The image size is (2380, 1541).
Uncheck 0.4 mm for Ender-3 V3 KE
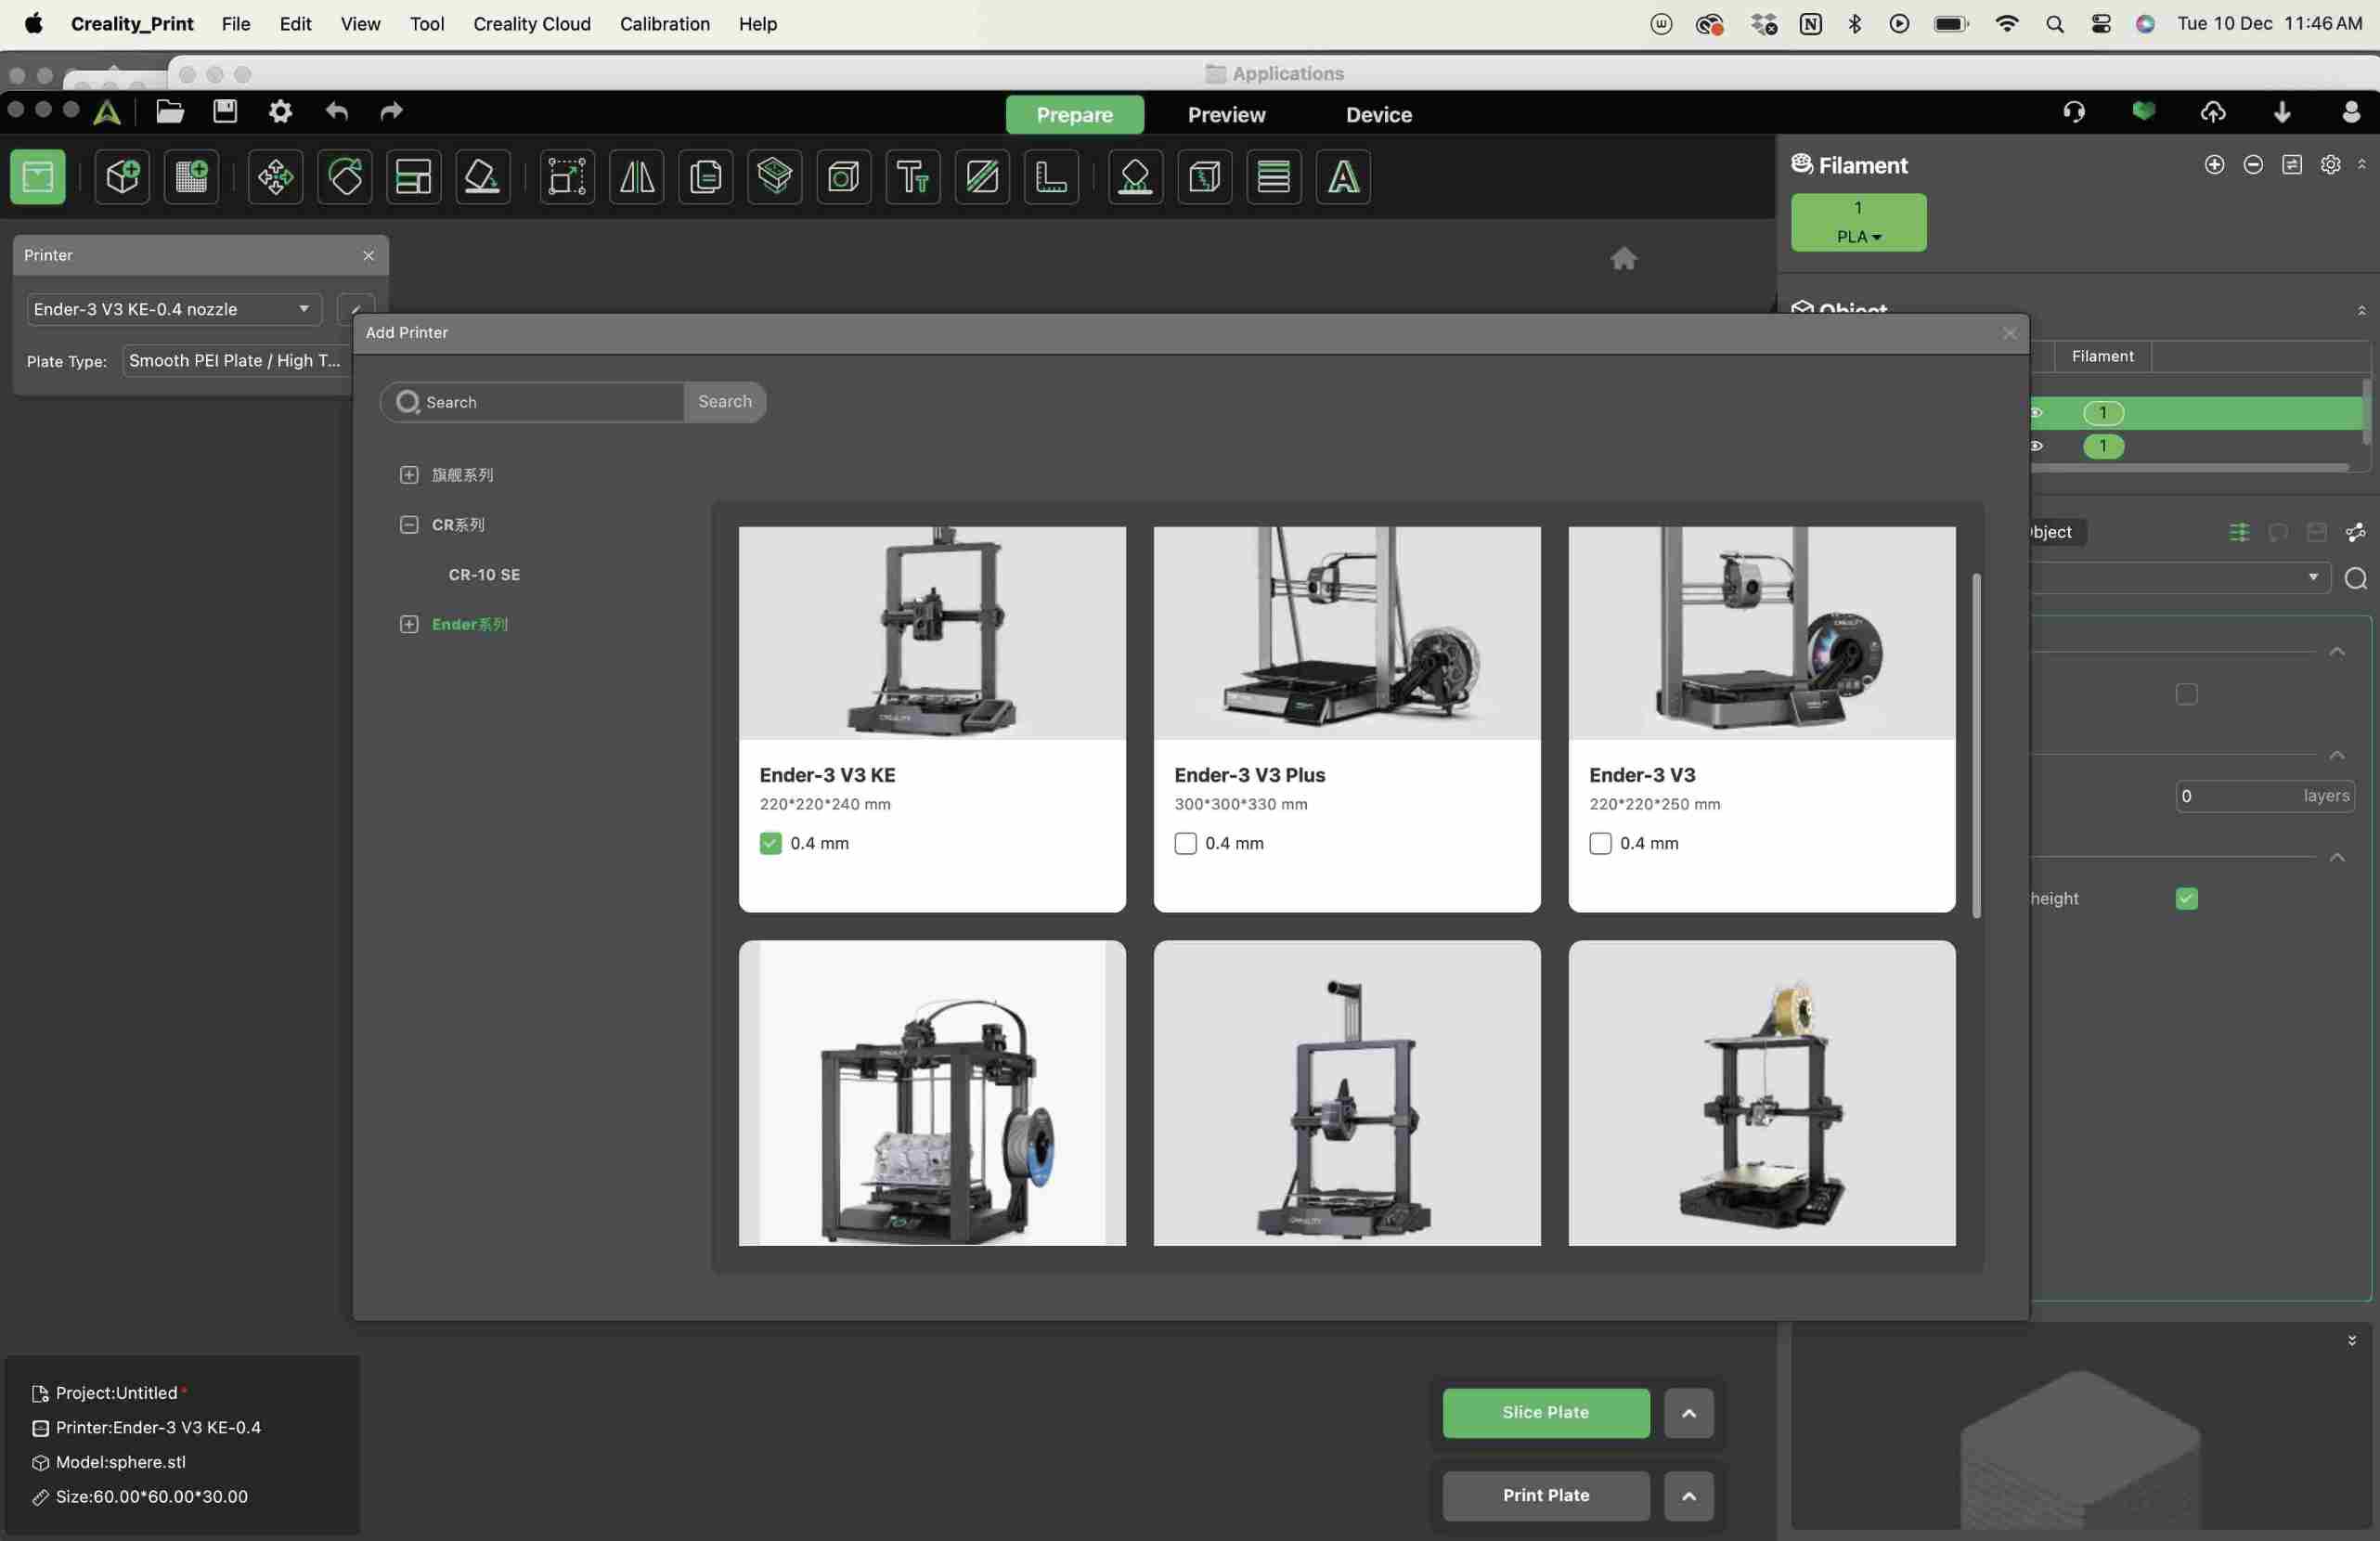point(770,843)
